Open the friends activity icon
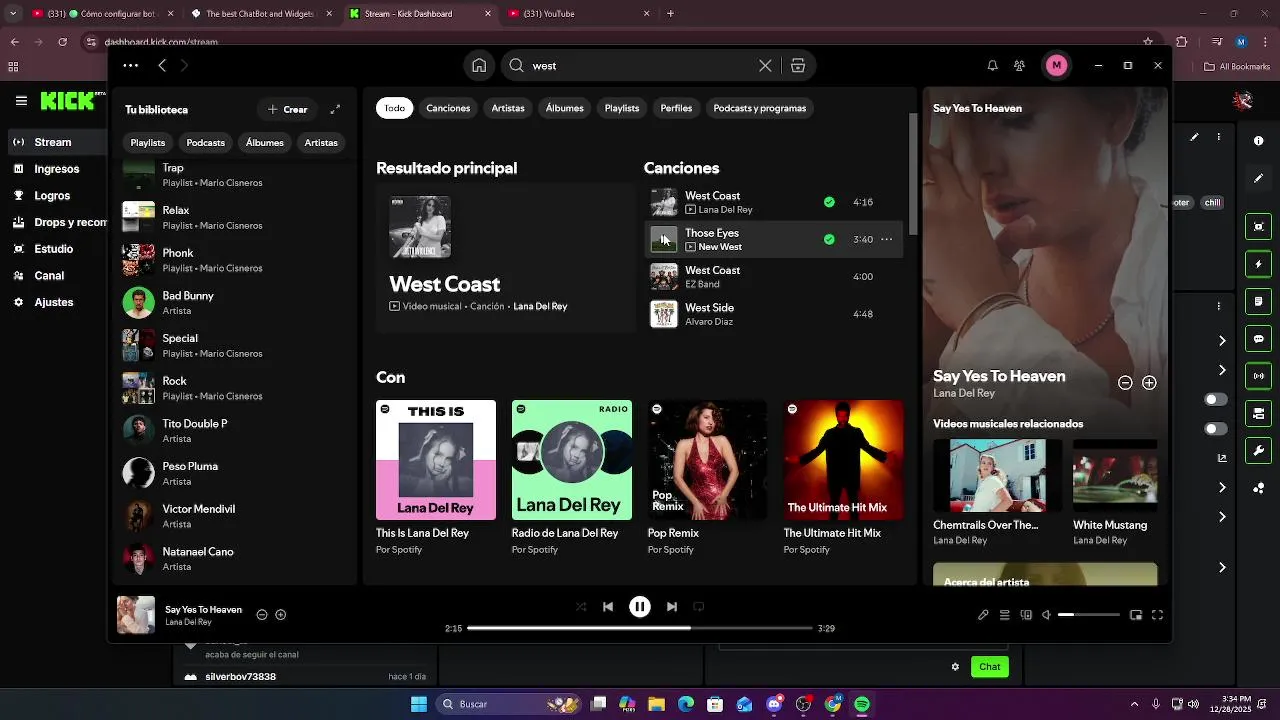1280x720 pixels. pos(1019,66)
